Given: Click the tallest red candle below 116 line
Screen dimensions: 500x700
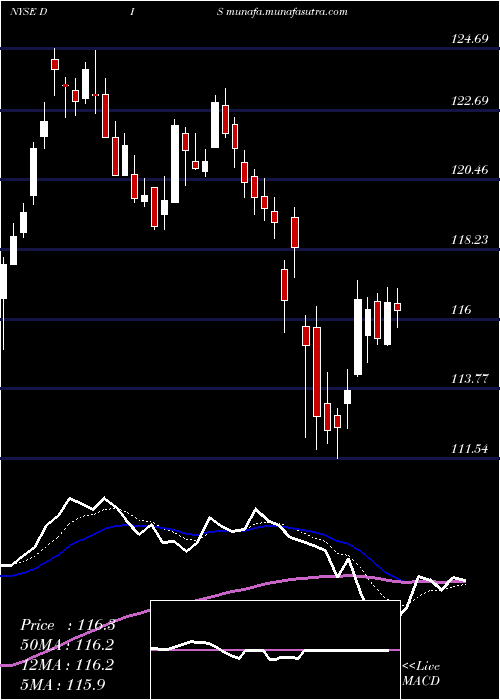Looking at the screenshot, I should pos(317,372).
